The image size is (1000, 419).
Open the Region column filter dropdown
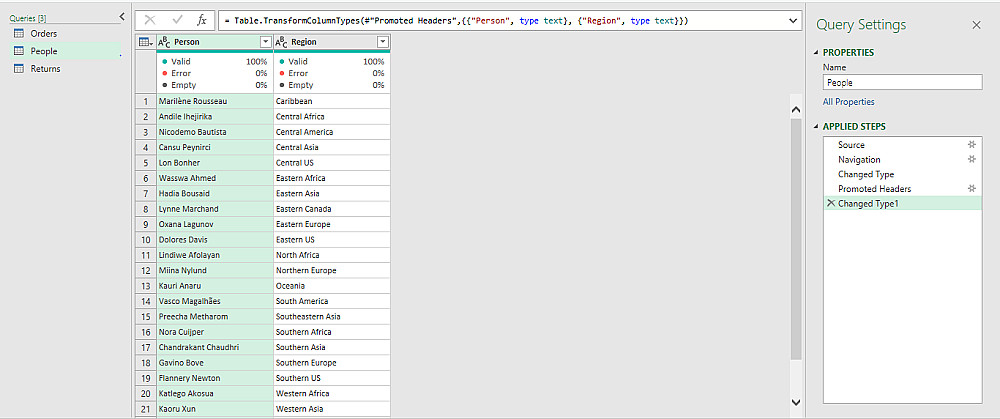pyautogui.click(x=382, y=42)
